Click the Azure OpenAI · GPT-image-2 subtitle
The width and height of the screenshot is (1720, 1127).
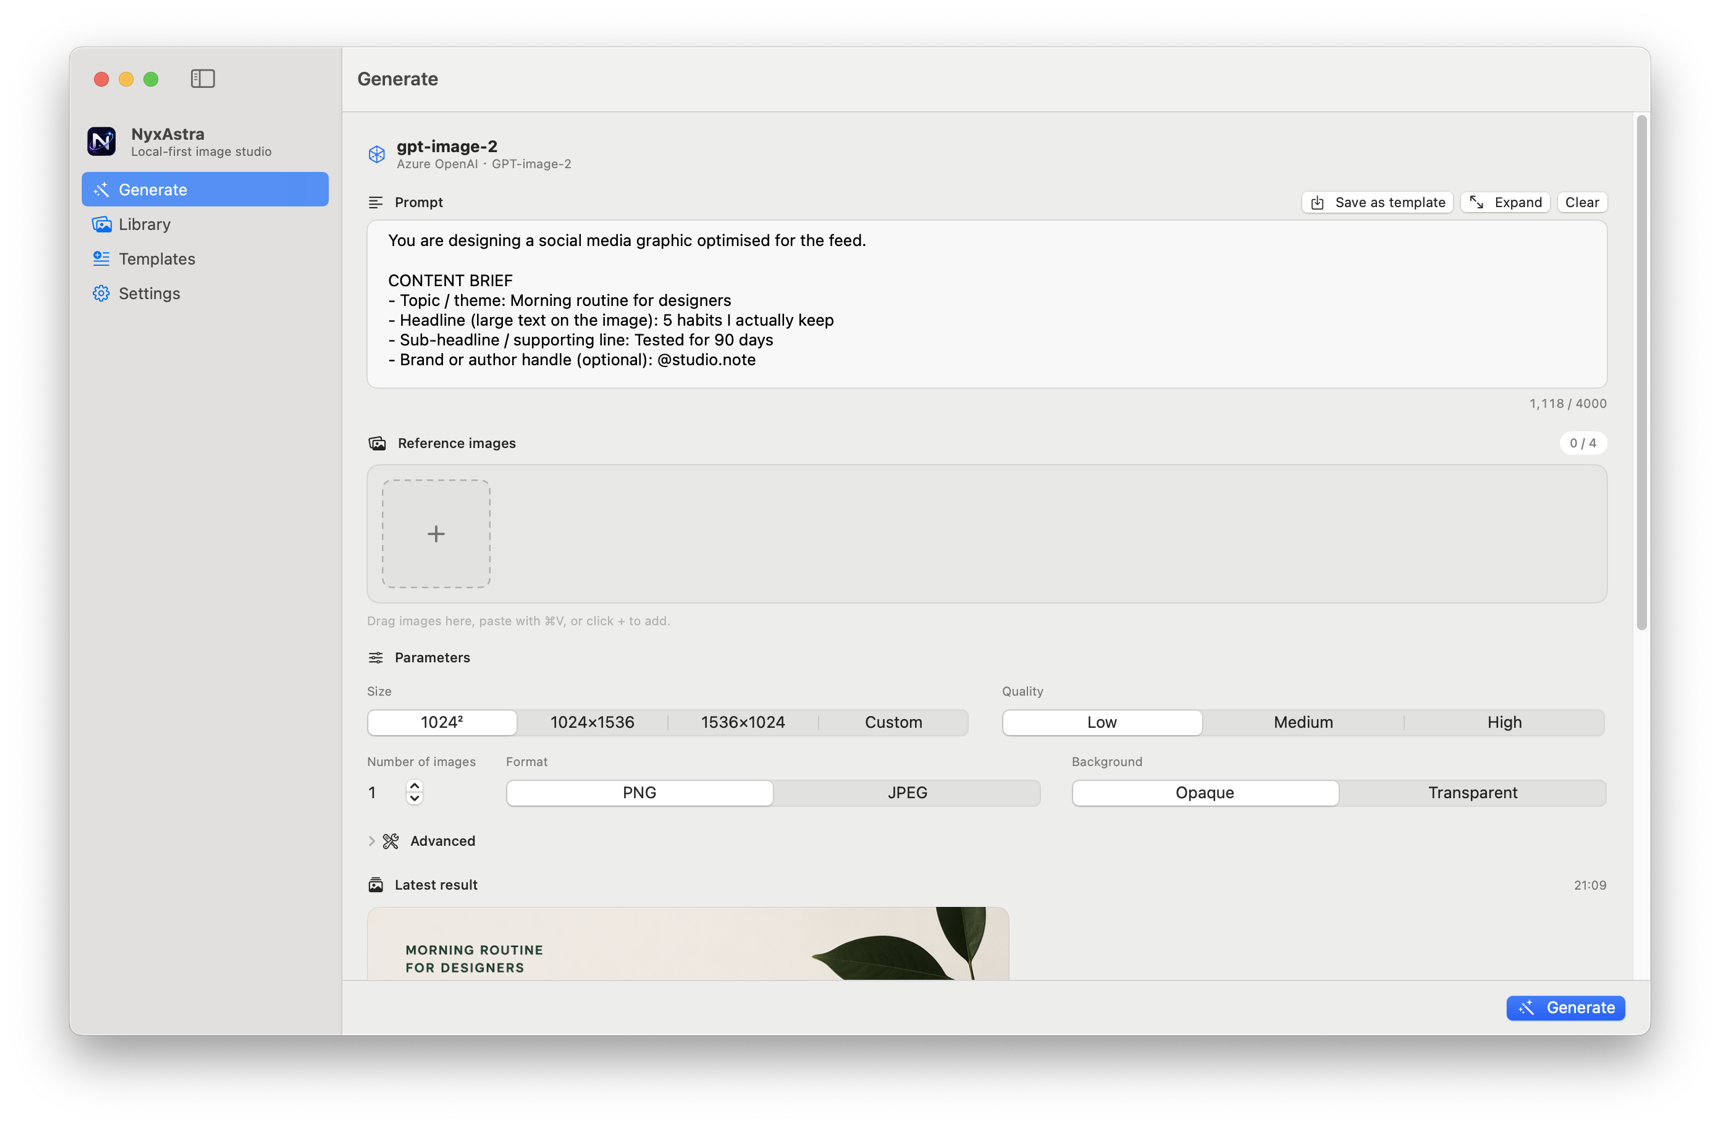pyautogui.click(x=484, y=164)
